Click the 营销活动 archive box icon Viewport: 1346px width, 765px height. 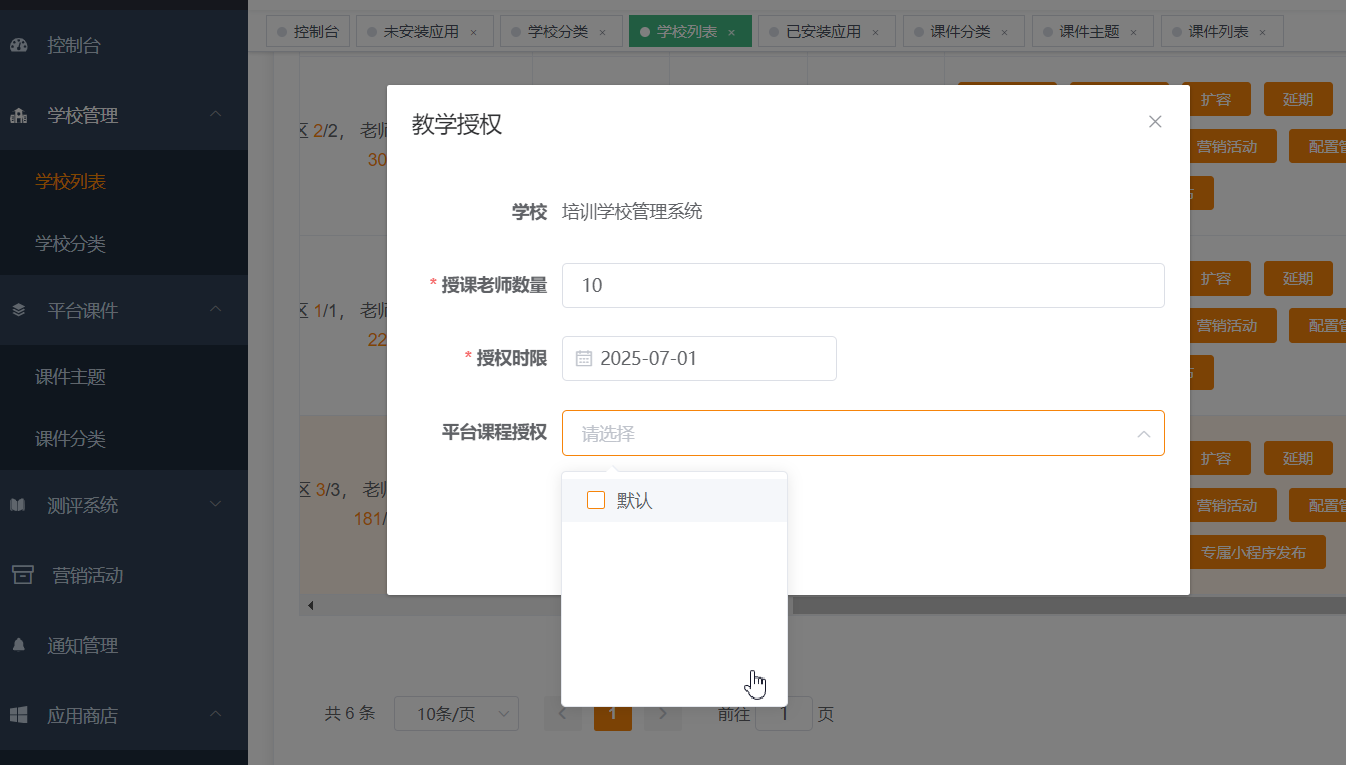[x=22, y=575]
